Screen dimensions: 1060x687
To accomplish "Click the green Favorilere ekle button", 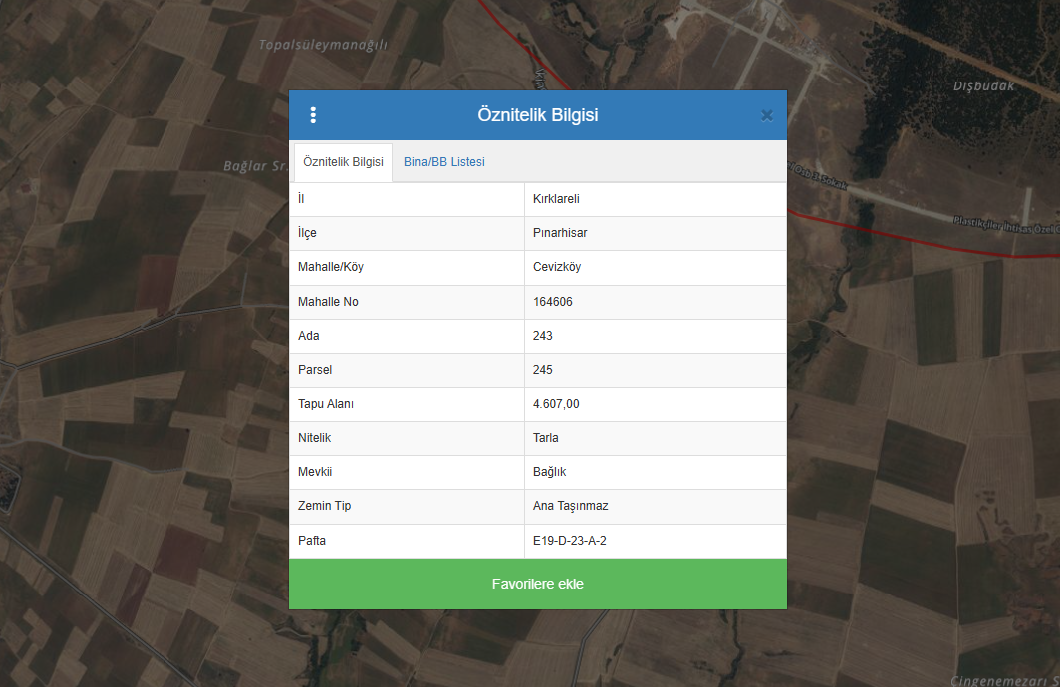I will tap(537, 584).
